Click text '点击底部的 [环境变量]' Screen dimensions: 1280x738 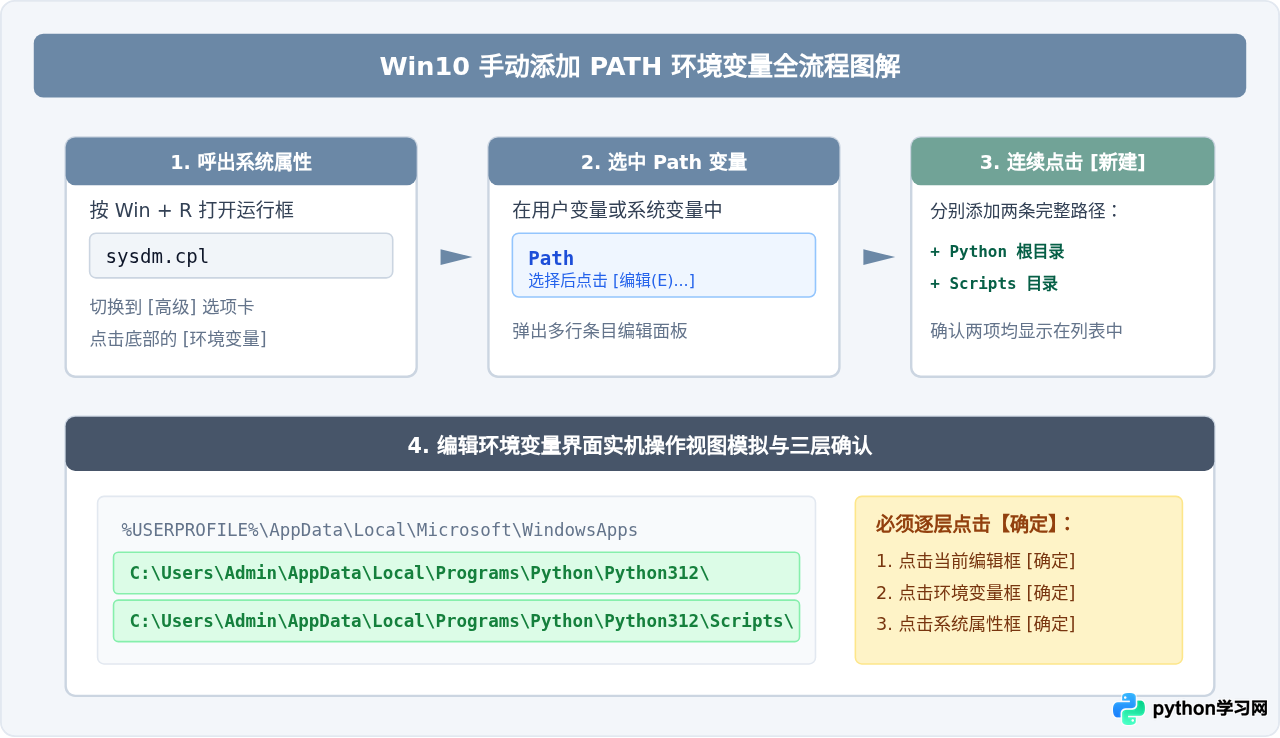point(178,339)
